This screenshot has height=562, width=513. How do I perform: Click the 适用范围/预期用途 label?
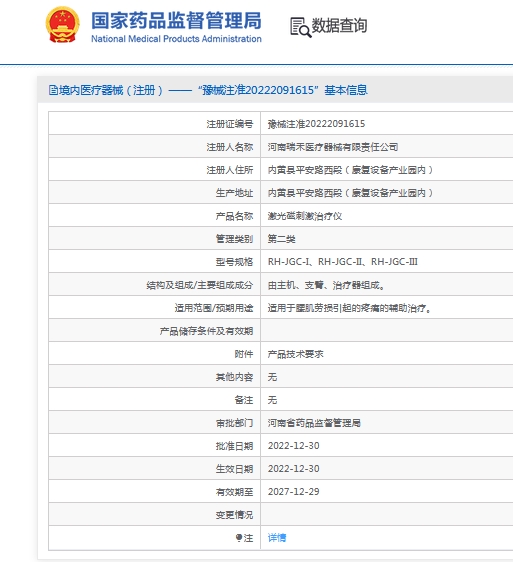click(x=214, y=308)
